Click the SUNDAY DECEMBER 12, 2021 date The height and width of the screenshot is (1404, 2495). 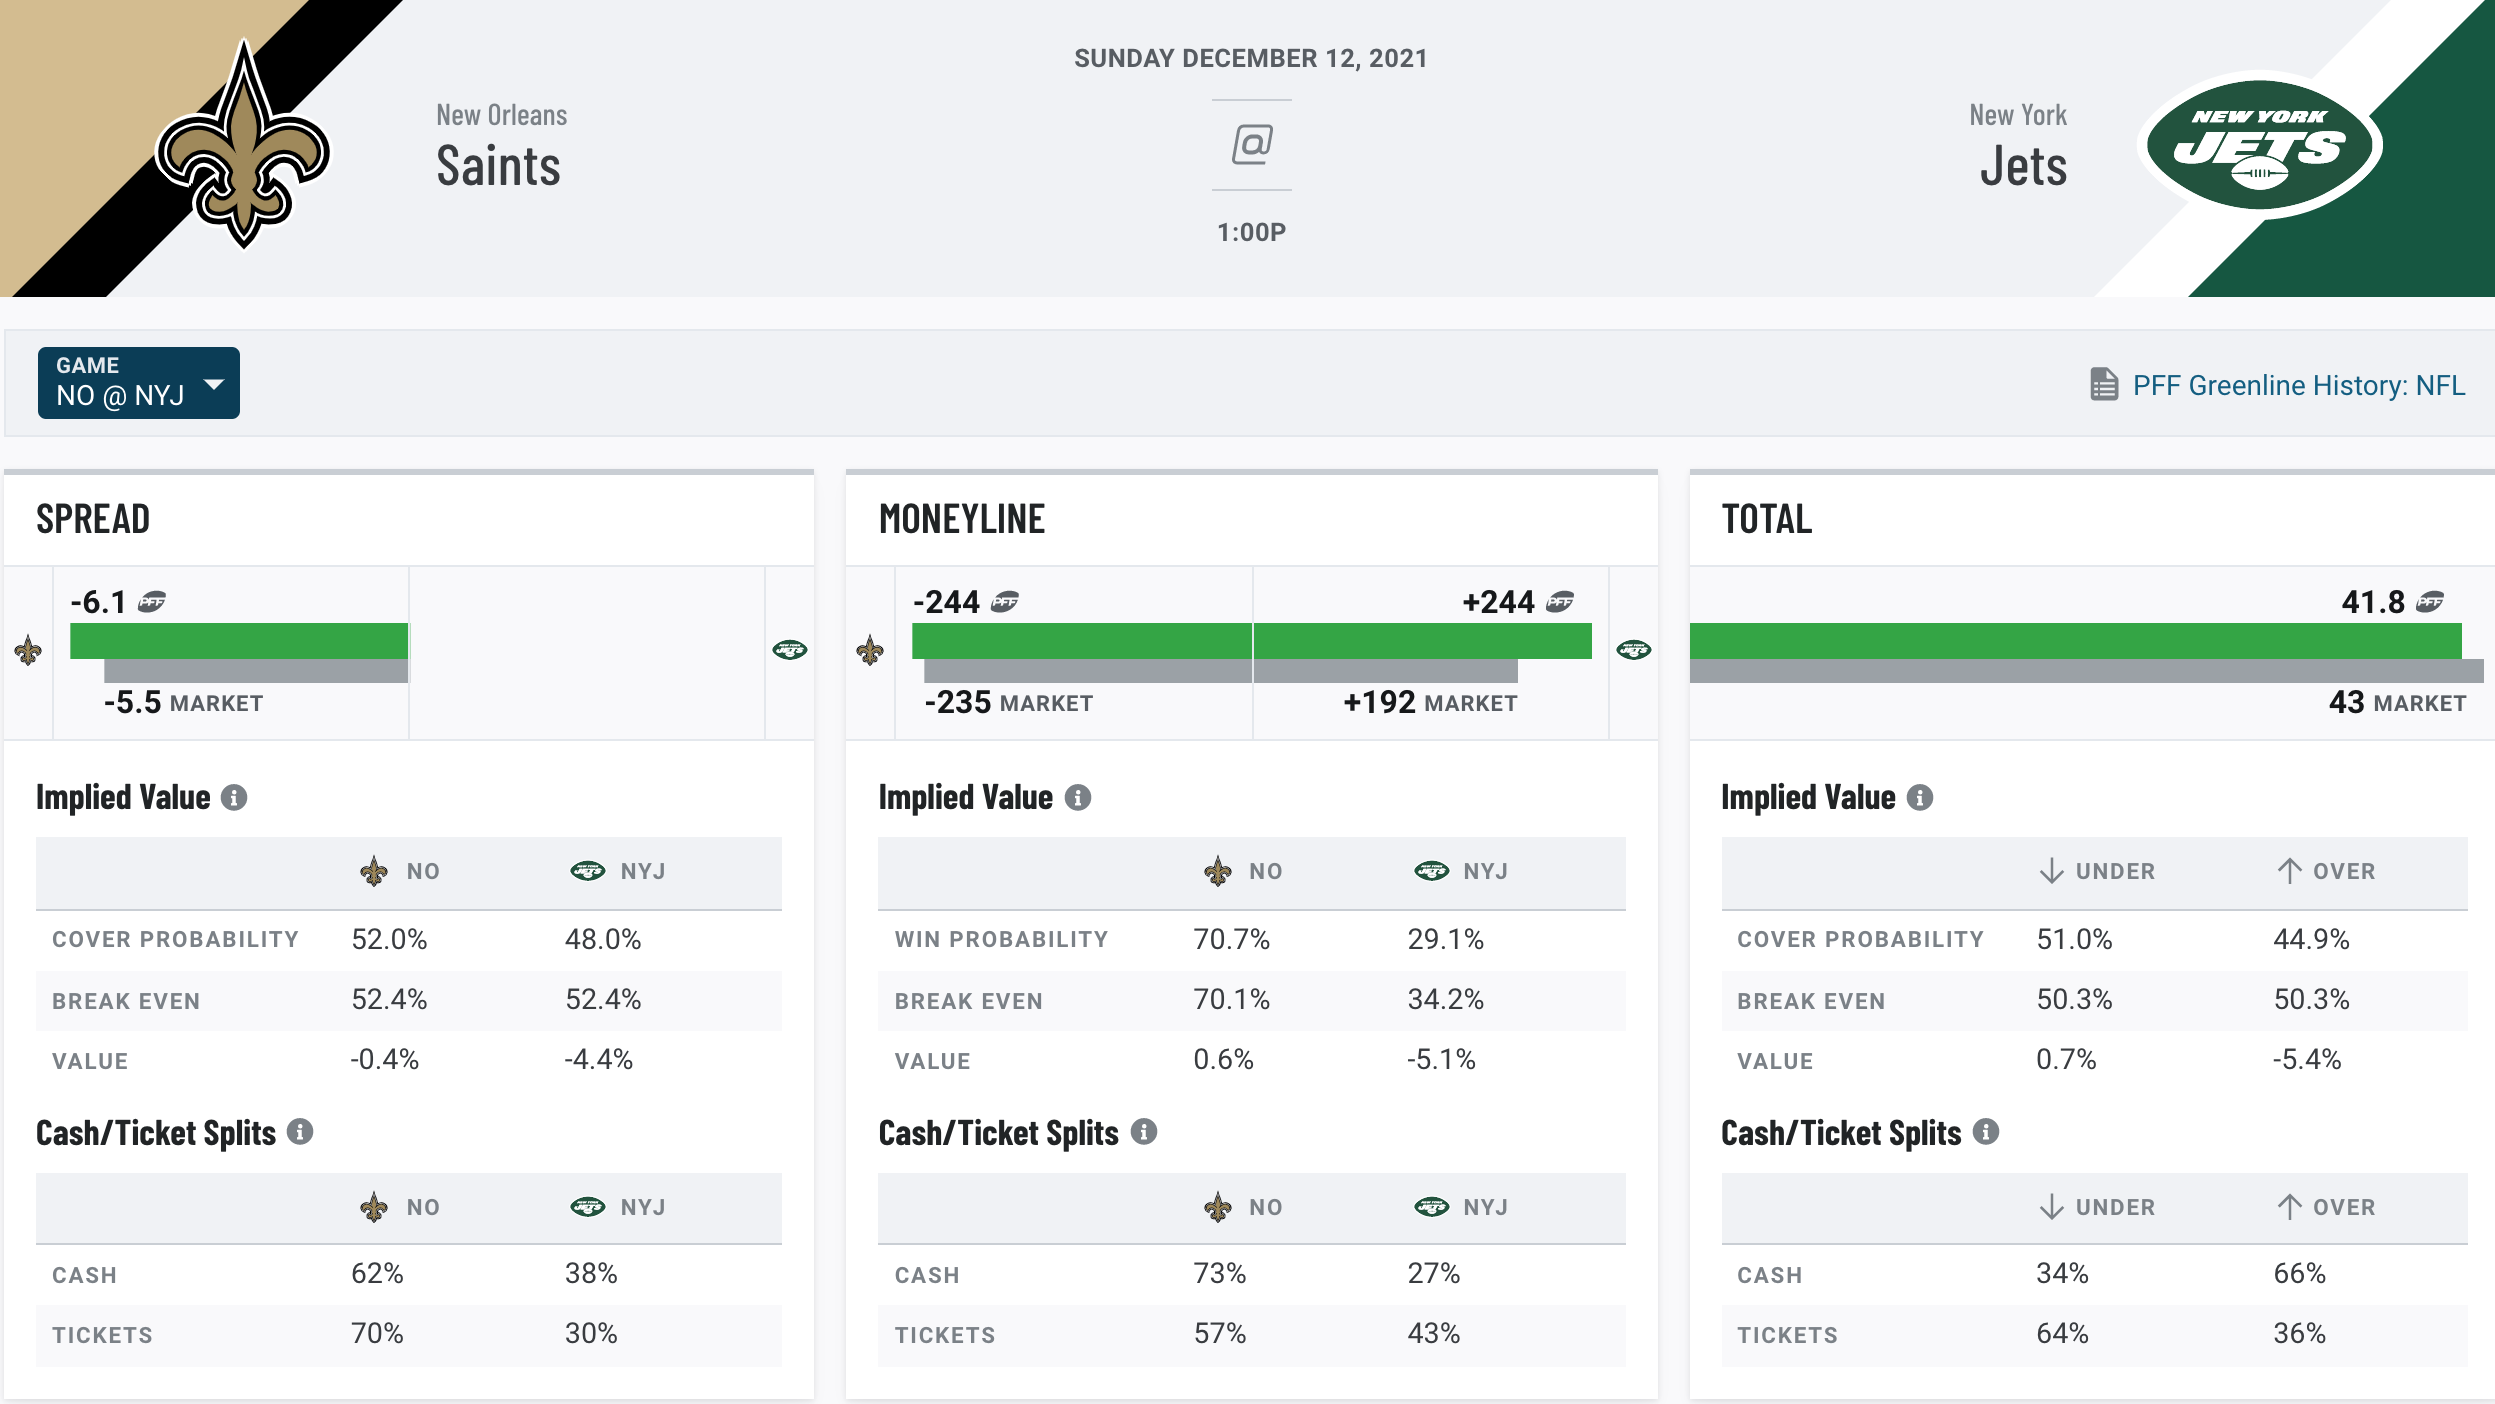point(1251,58)
